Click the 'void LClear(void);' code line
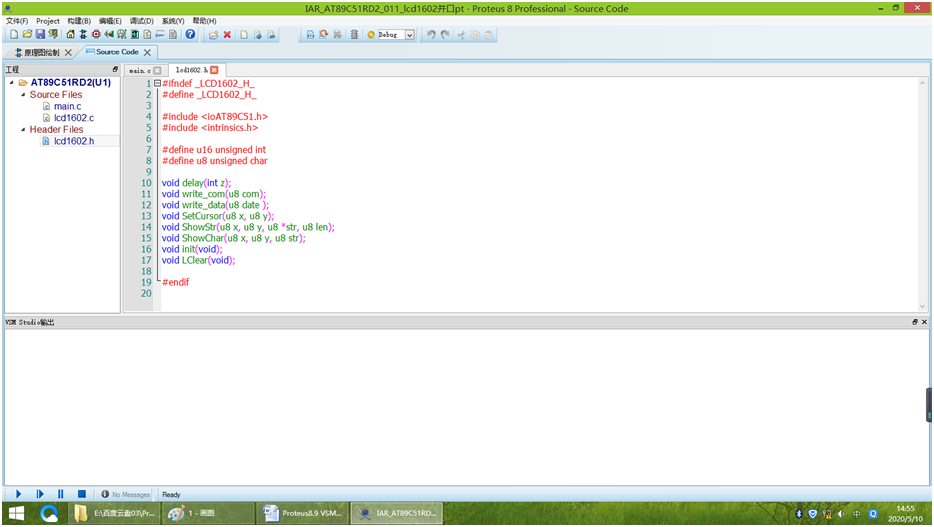The height and width of the screenshot is (527, 934). pyautogui.click(x=198, y=260)
